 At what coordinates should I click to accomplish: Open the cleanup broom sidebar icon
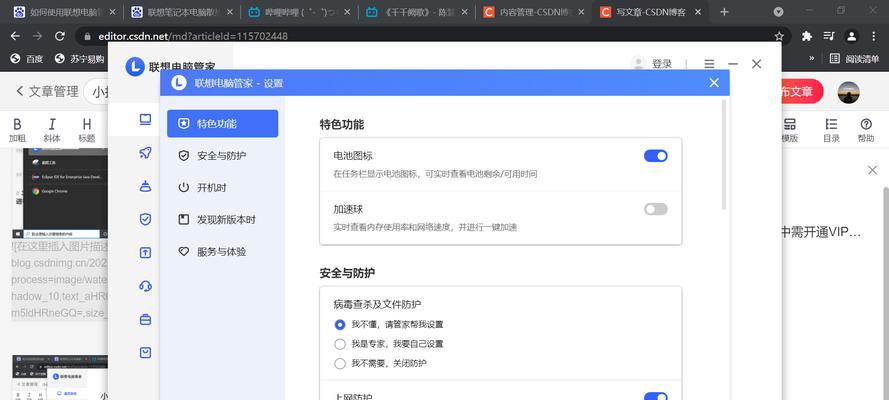pos(146,186)
